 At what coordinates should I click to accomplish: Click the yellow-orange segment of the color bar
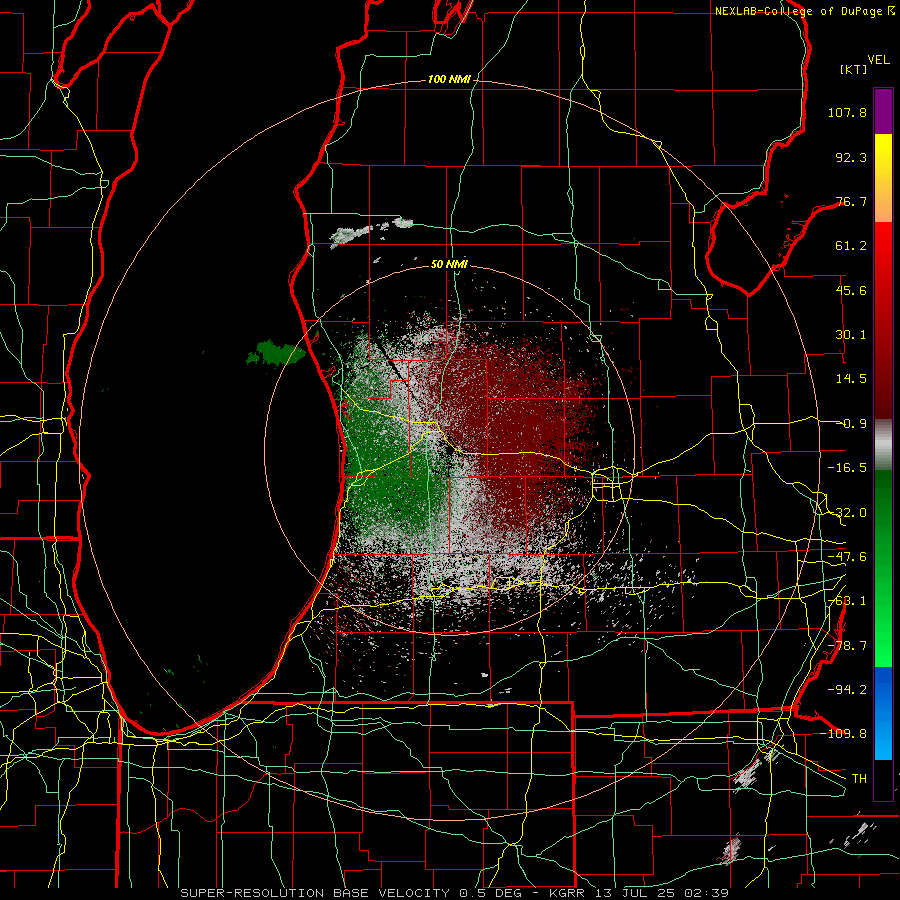(x=883, y=178)
